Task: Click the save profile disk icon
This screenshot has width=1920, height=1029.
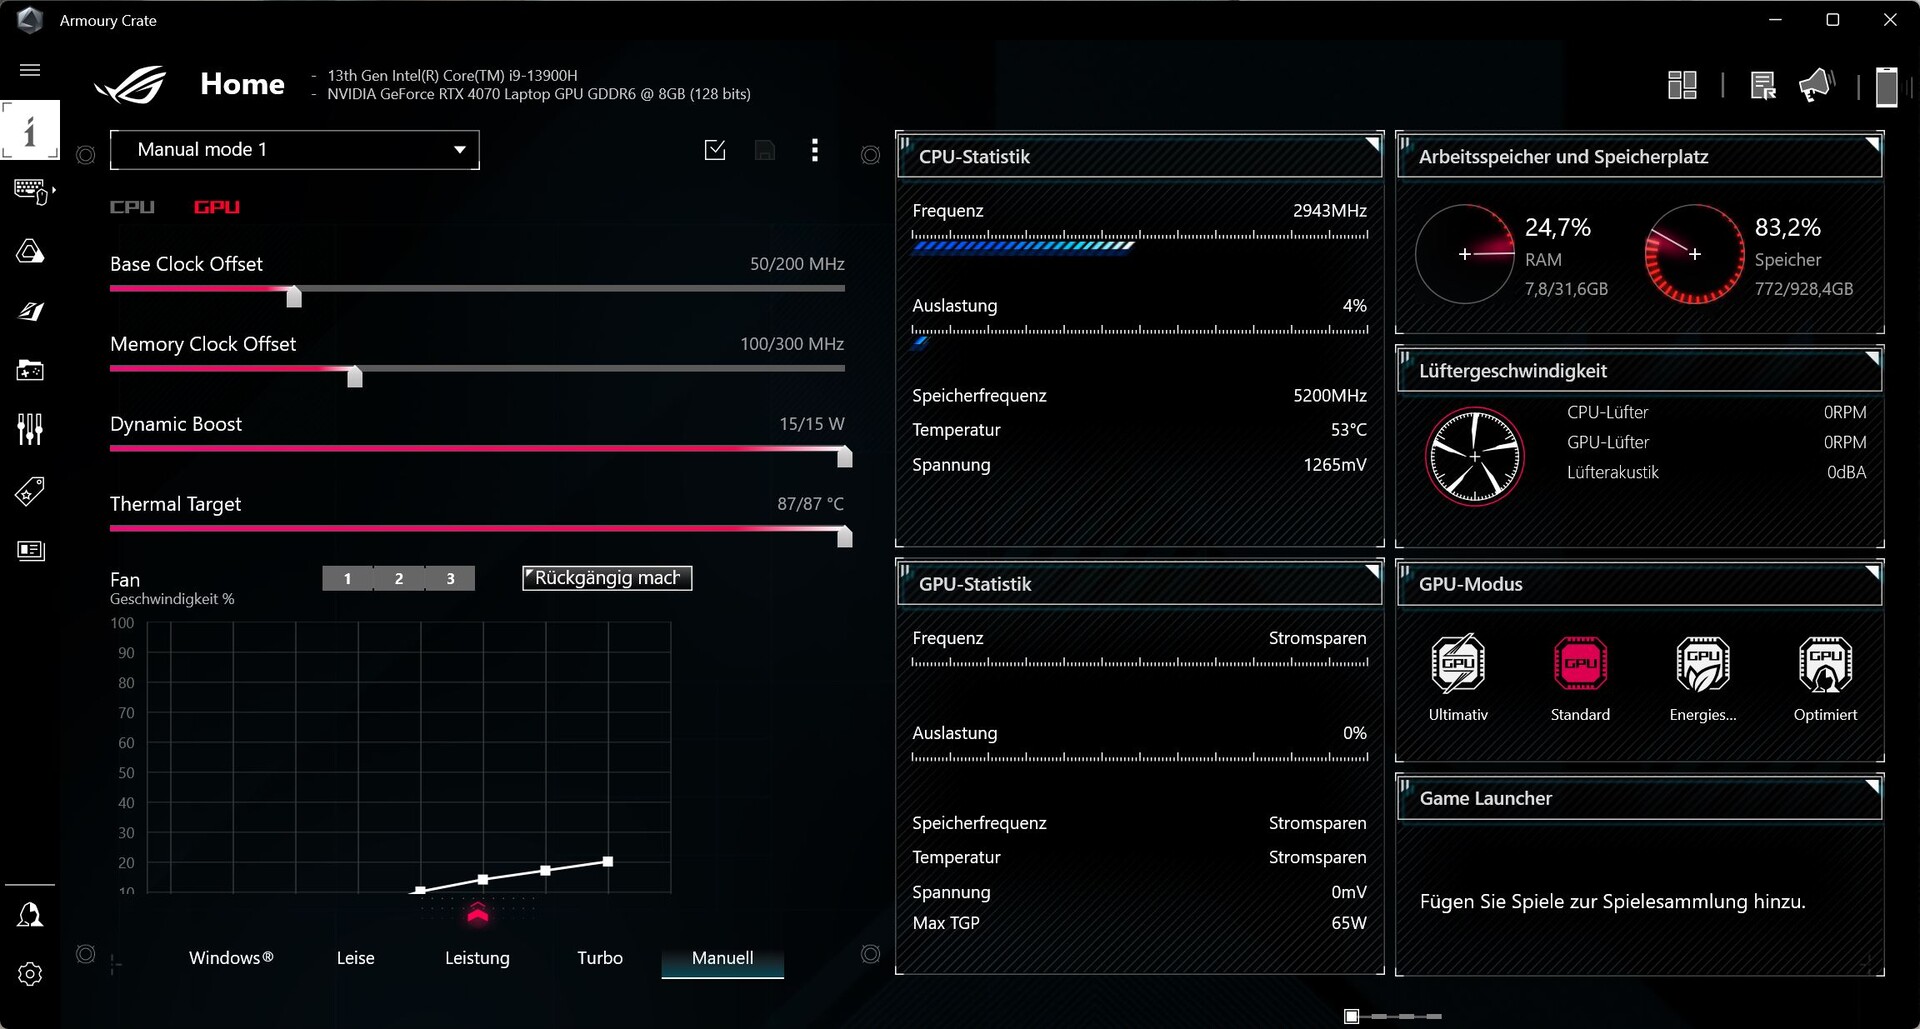Action: (x=765, y=150)
